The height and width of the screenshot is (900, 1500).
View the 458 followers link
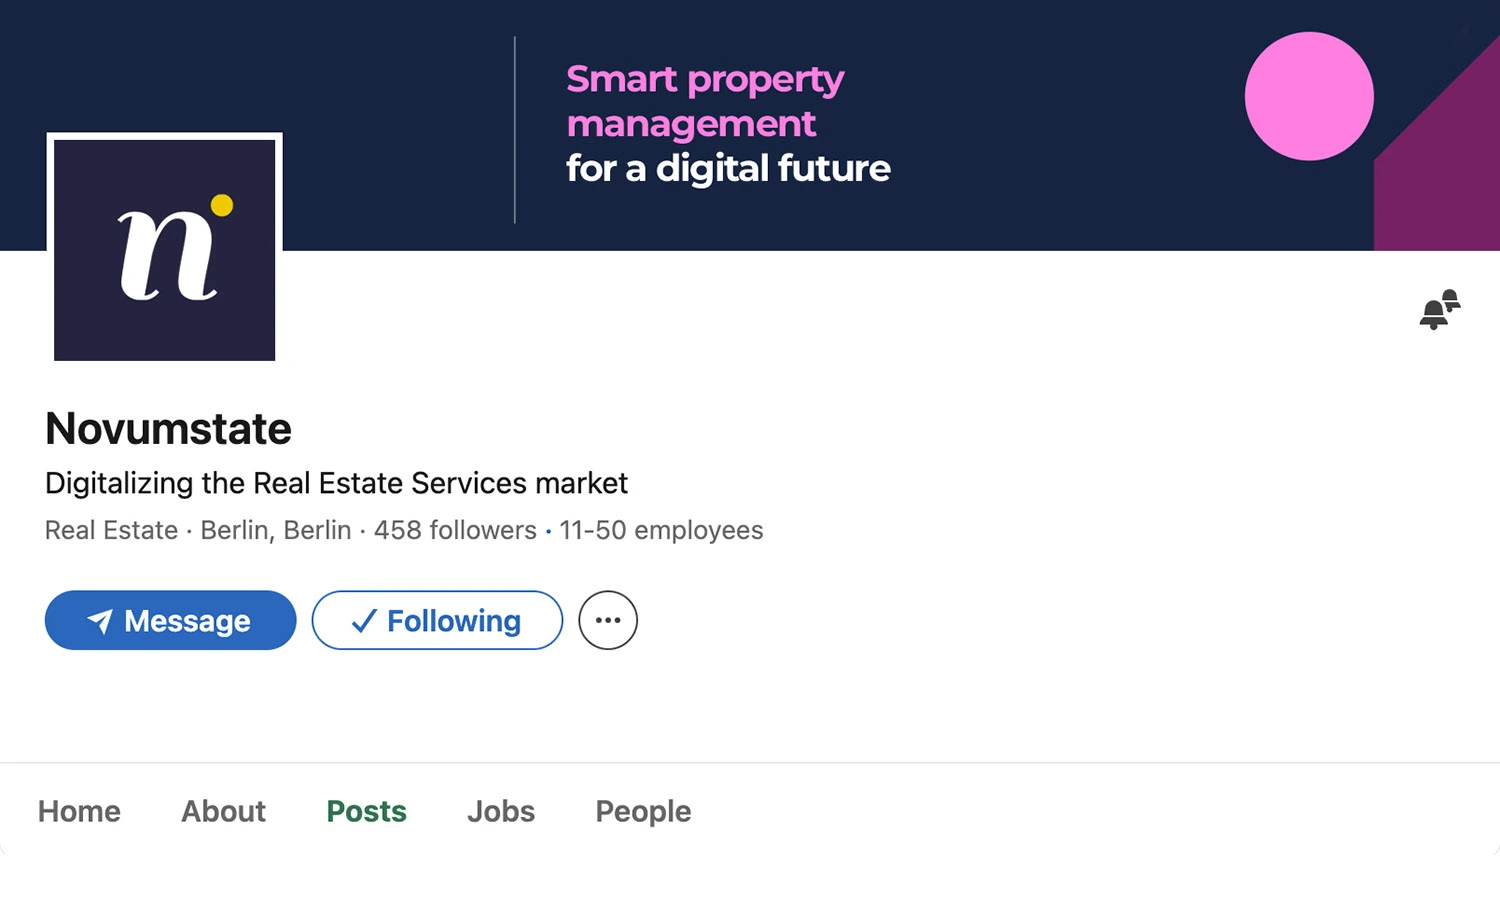click(x=455, y=530)
